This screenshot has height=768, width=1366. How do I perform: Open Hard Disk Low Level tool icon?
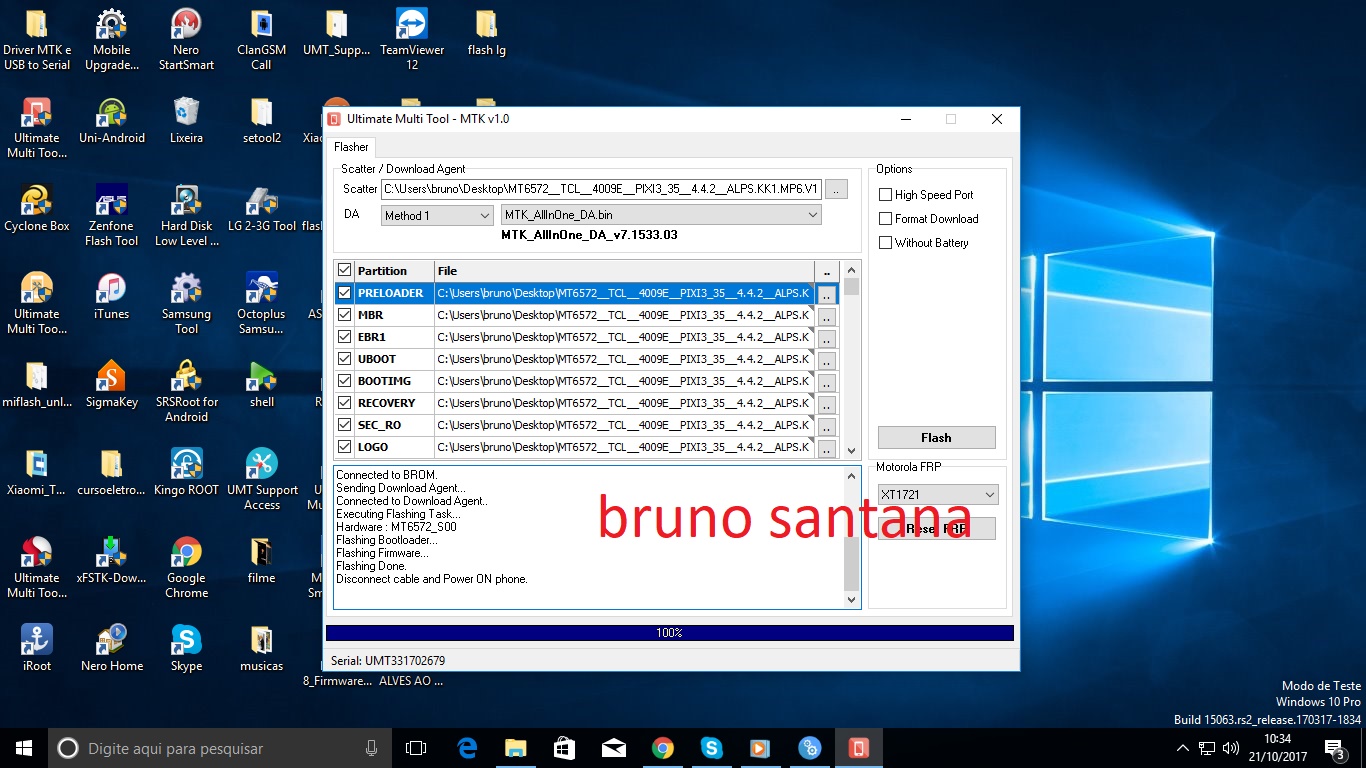(186, 216)
